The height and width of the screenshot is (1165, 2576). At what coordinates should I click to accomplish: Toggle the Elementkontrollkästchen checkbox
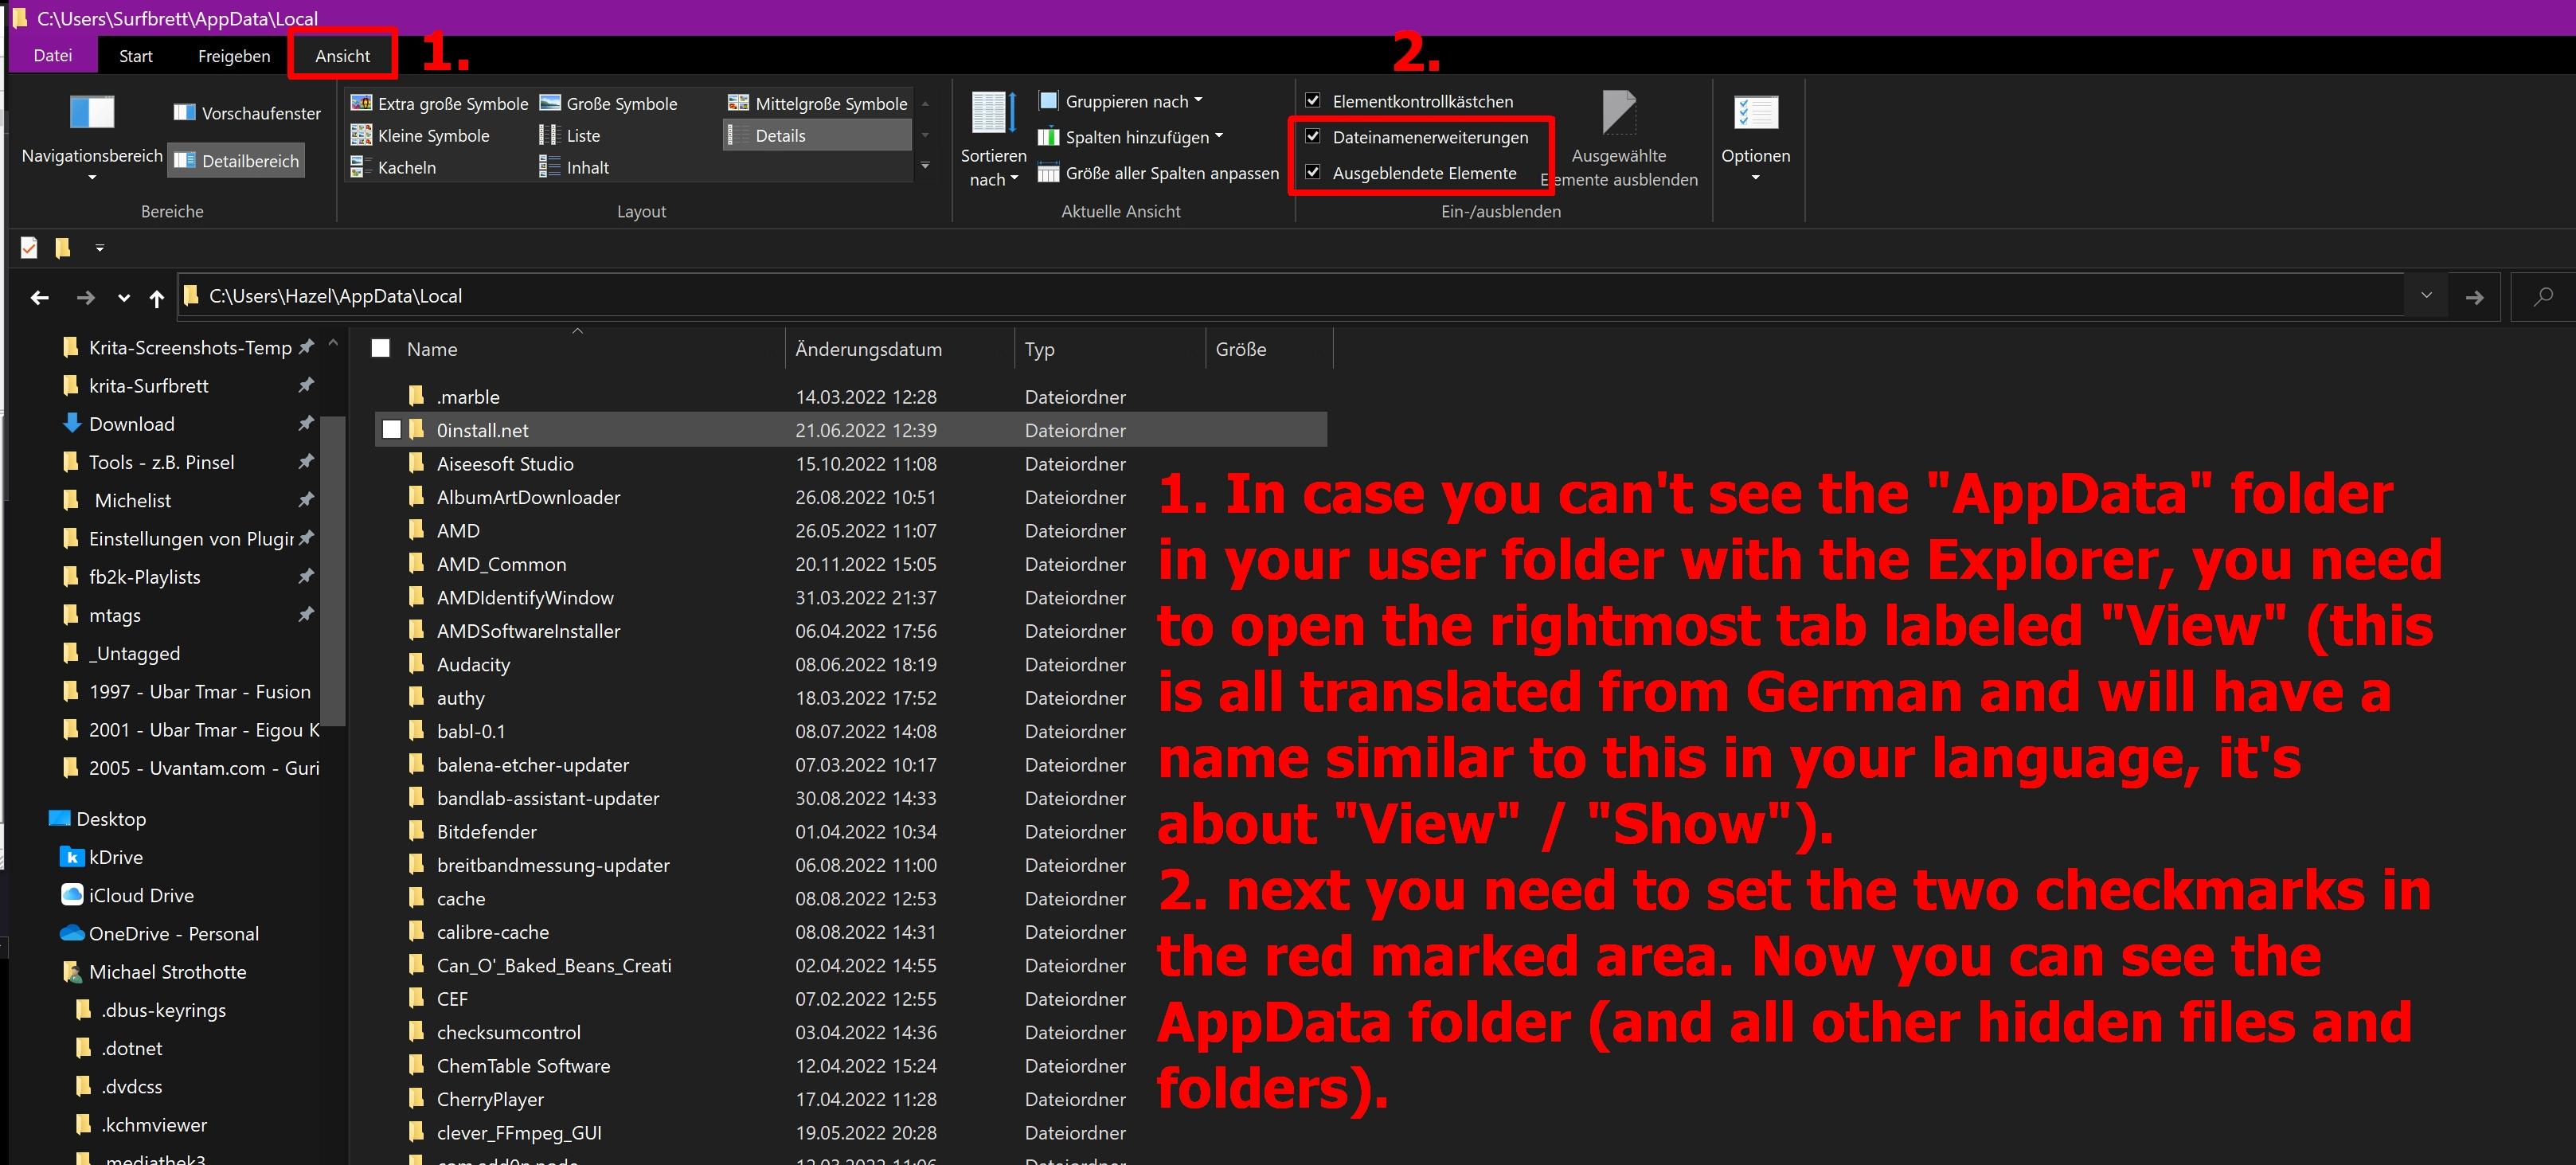[x=1314, y=101]
